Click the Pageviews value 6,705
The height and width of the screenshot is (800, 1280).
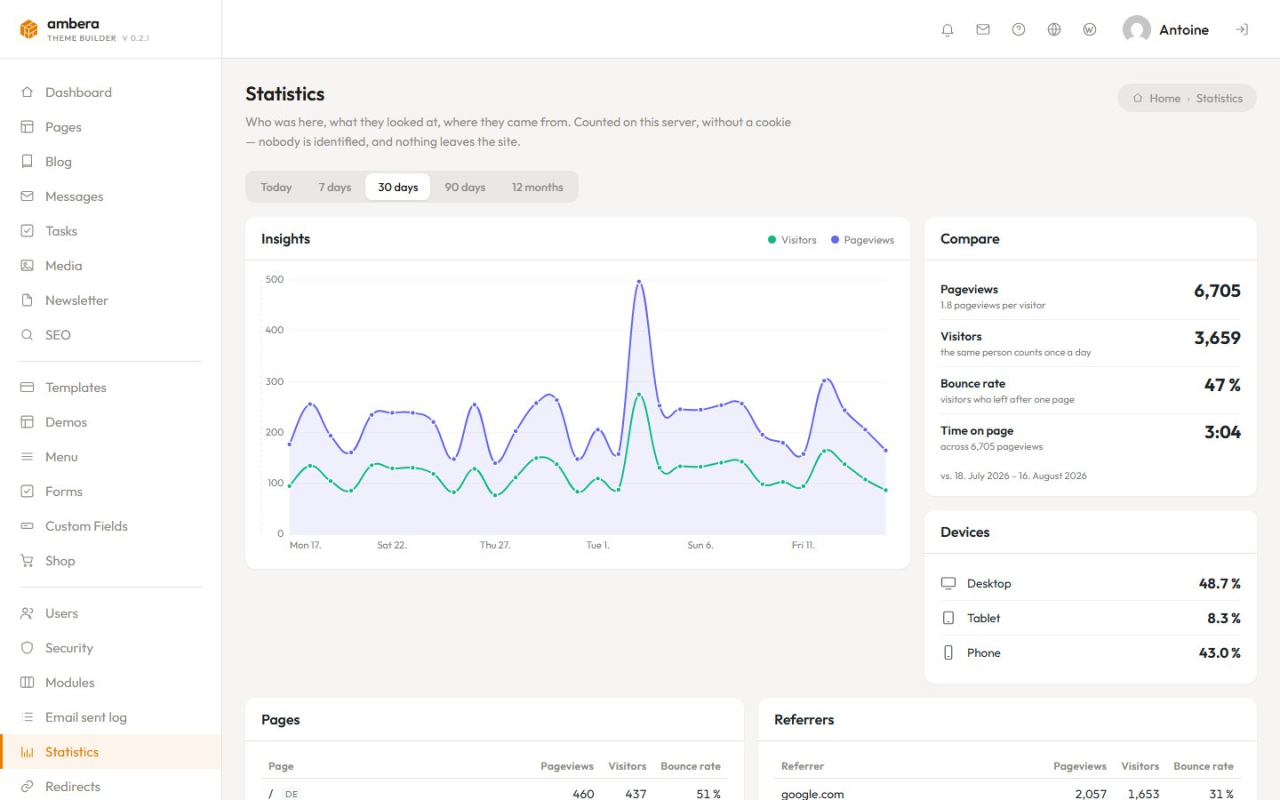[x=1217, y=291]
